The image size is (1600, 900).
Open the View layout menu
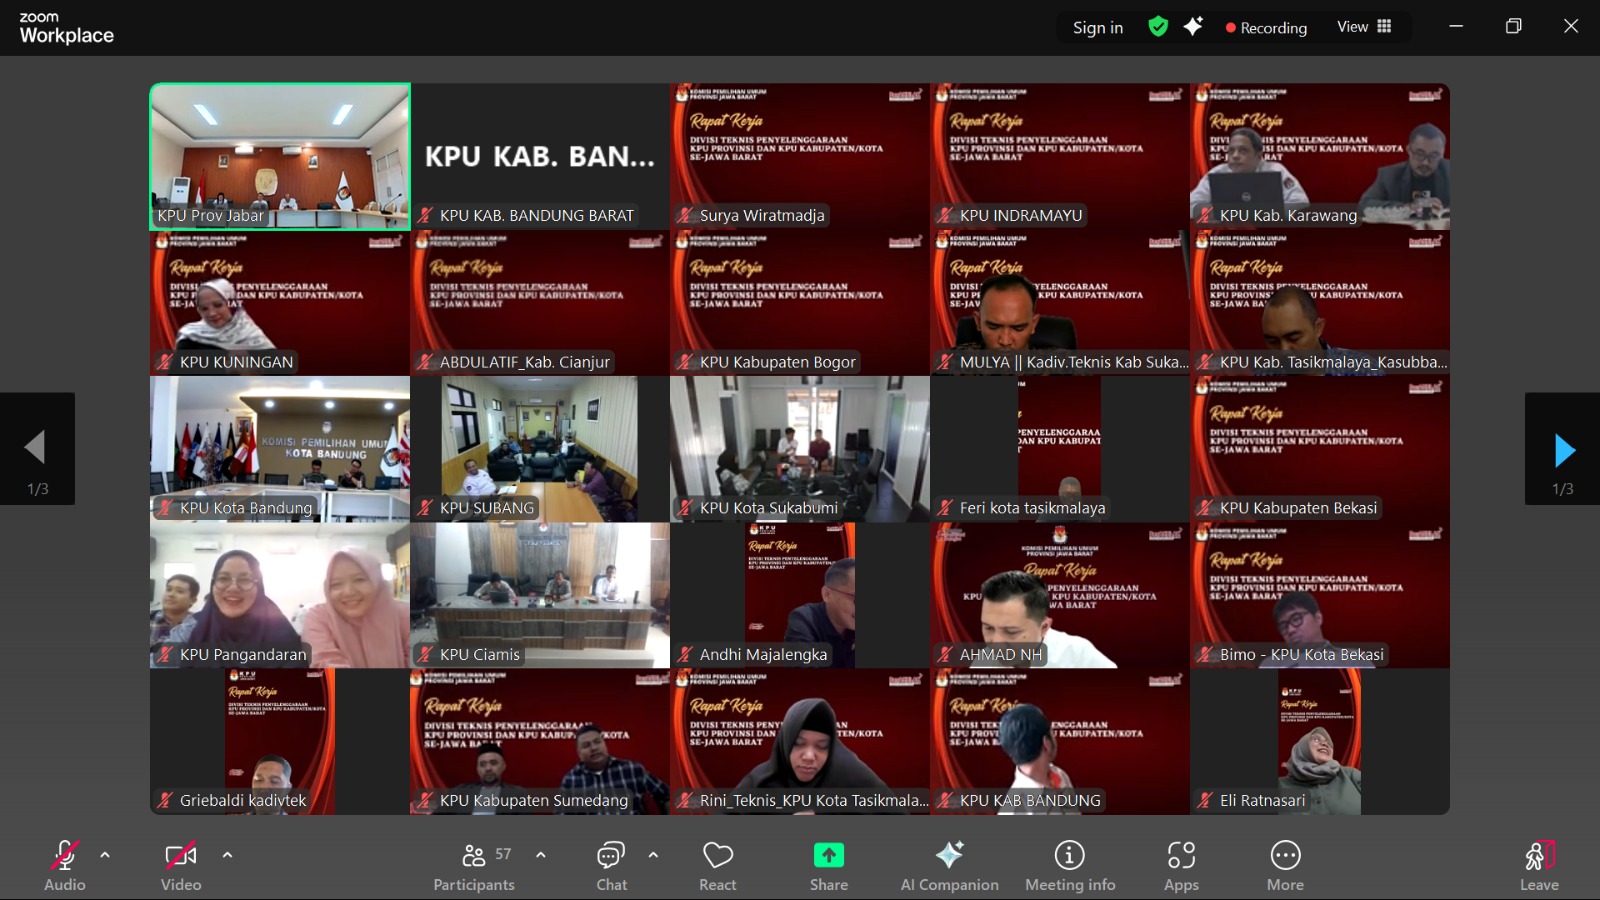point(1364,27)
